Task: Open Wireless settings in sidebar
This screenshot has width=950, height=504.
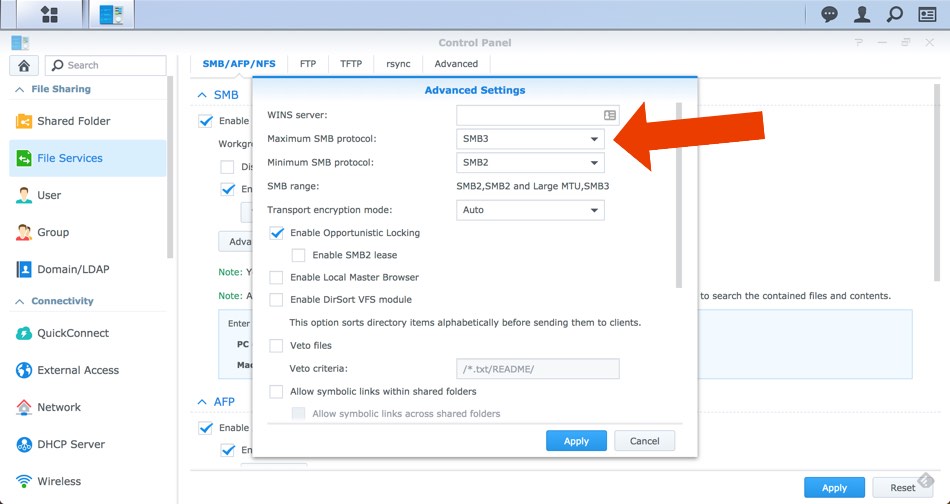Action: (x=88, y=481)
